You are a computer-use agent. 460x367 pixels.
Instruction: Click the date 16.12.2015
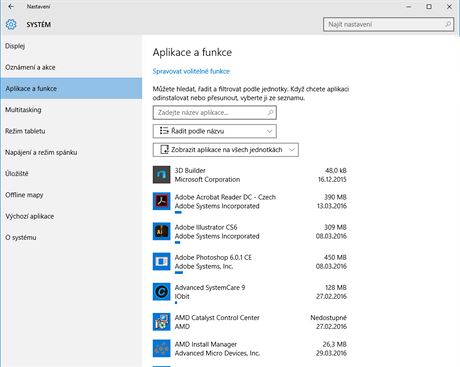332,179
